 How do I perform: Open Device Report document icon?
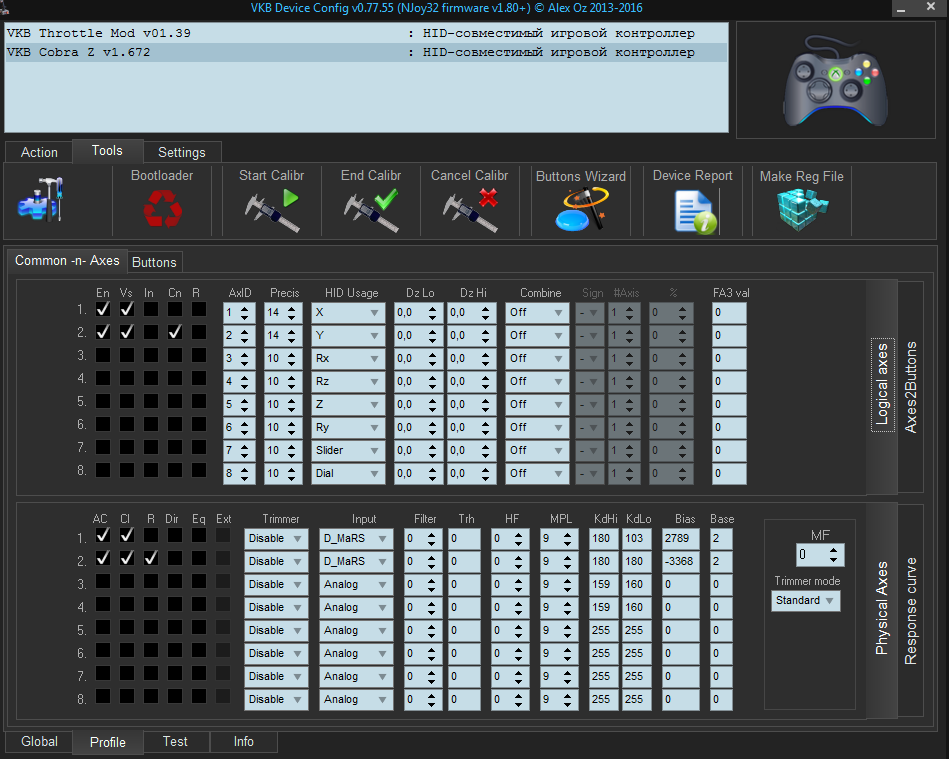[x=695, y=212]
